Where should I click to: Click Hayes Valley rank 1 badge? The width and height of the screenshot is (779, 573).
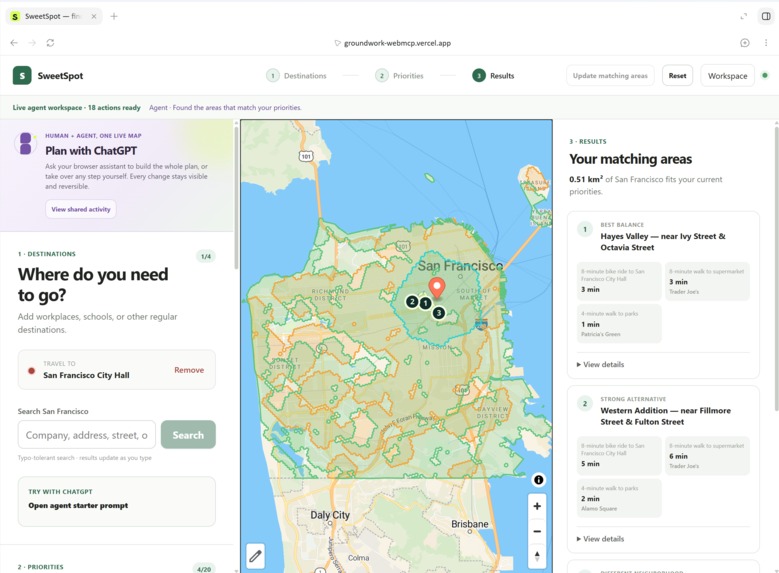tap(585, 229)
